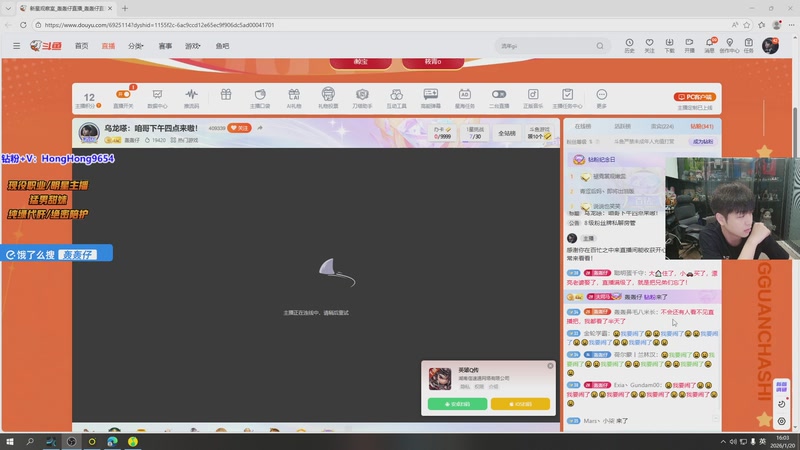Click the settings gear on right sidebar
Viewport: 800px width, 450px height.
(781, 421)
